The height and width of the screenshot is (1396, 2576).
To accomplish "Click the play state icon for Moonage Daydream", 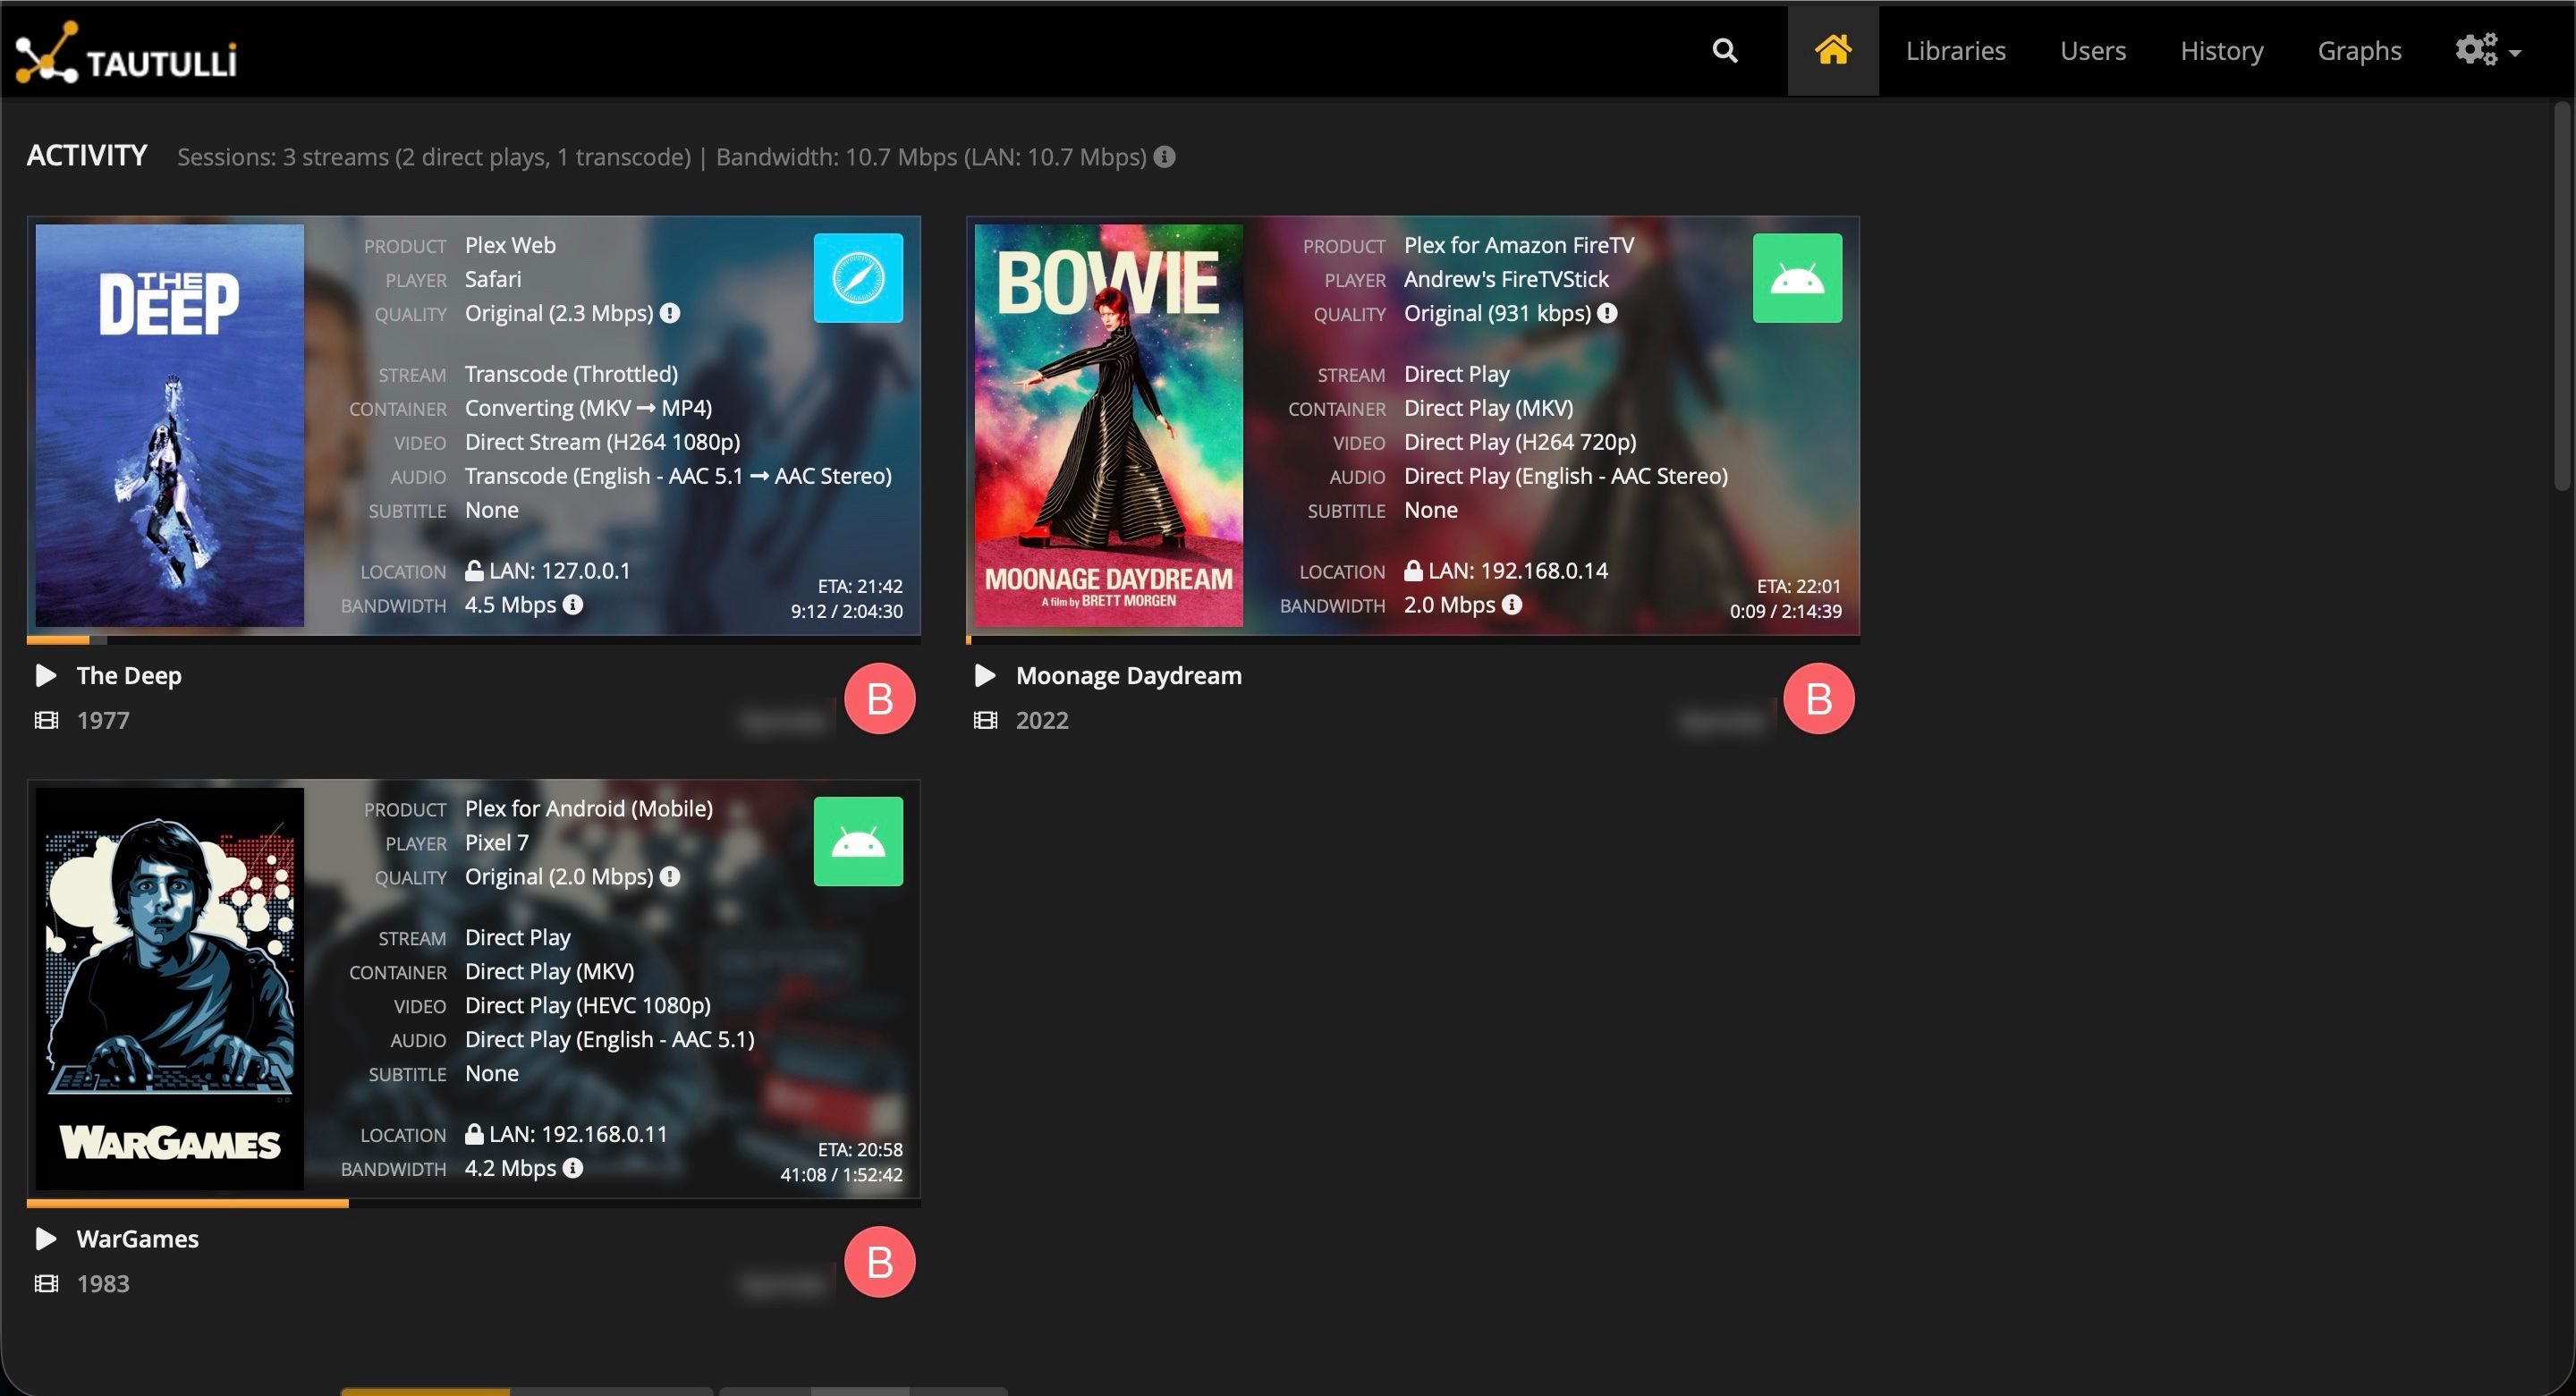I will point(984,675).
